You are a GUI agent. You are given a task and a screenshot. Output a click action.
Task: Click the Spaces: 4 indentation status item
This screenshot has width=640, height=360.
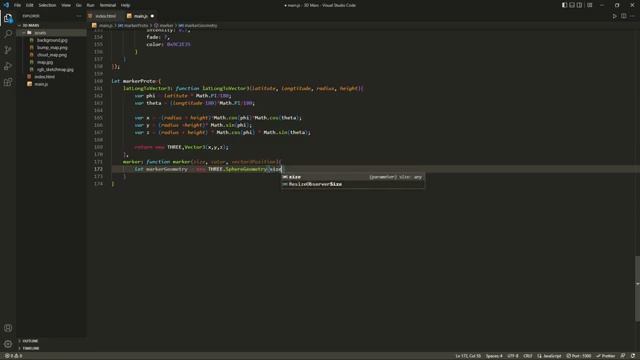click(494, 356)
